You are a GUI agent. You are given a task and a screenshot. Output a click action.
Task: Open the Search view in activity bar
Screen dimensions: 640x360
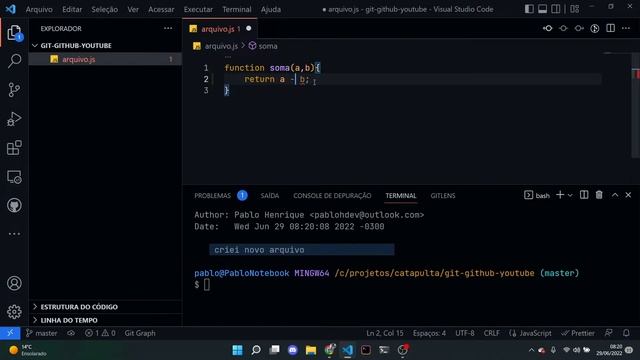14,61
